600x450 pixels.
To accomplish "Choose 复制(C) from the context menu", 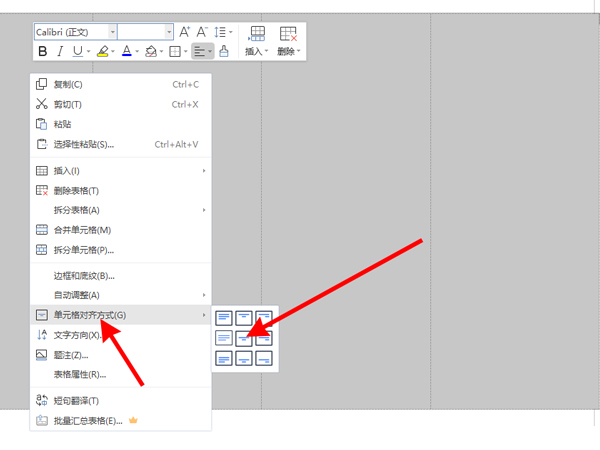I will coord(68,85).
